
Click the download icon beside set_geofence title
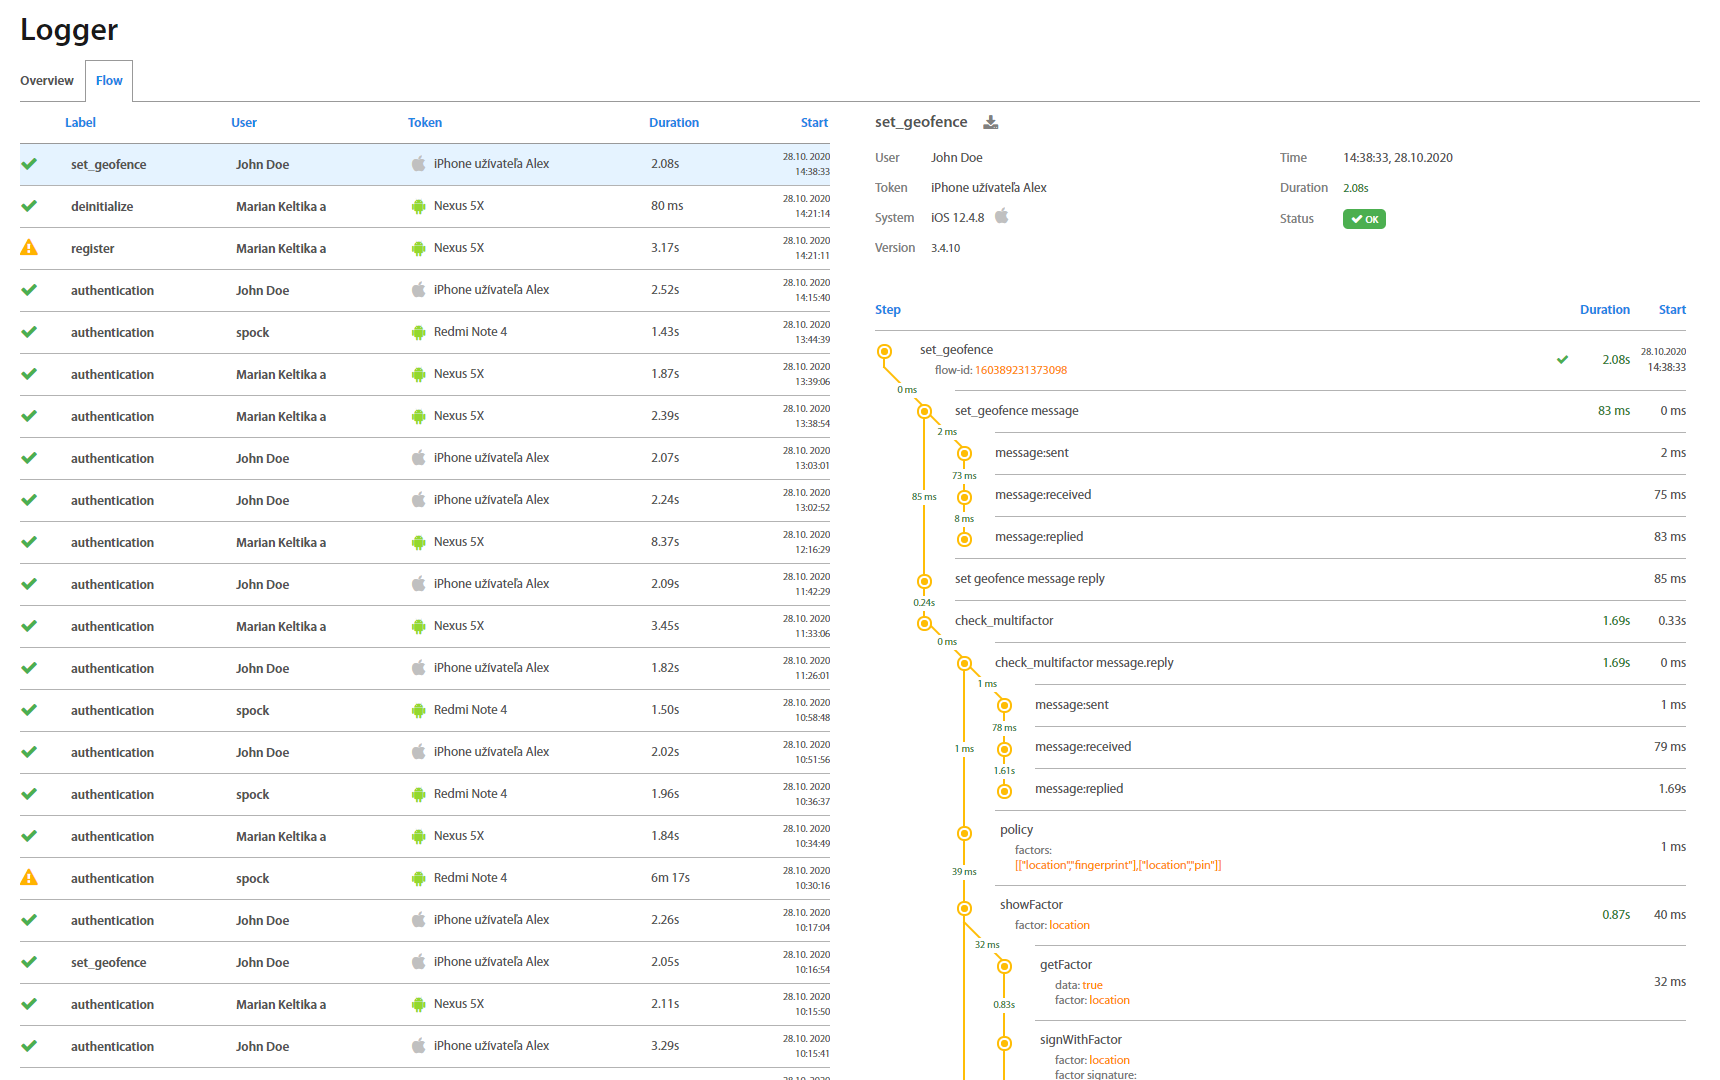(x=990, y=122)
